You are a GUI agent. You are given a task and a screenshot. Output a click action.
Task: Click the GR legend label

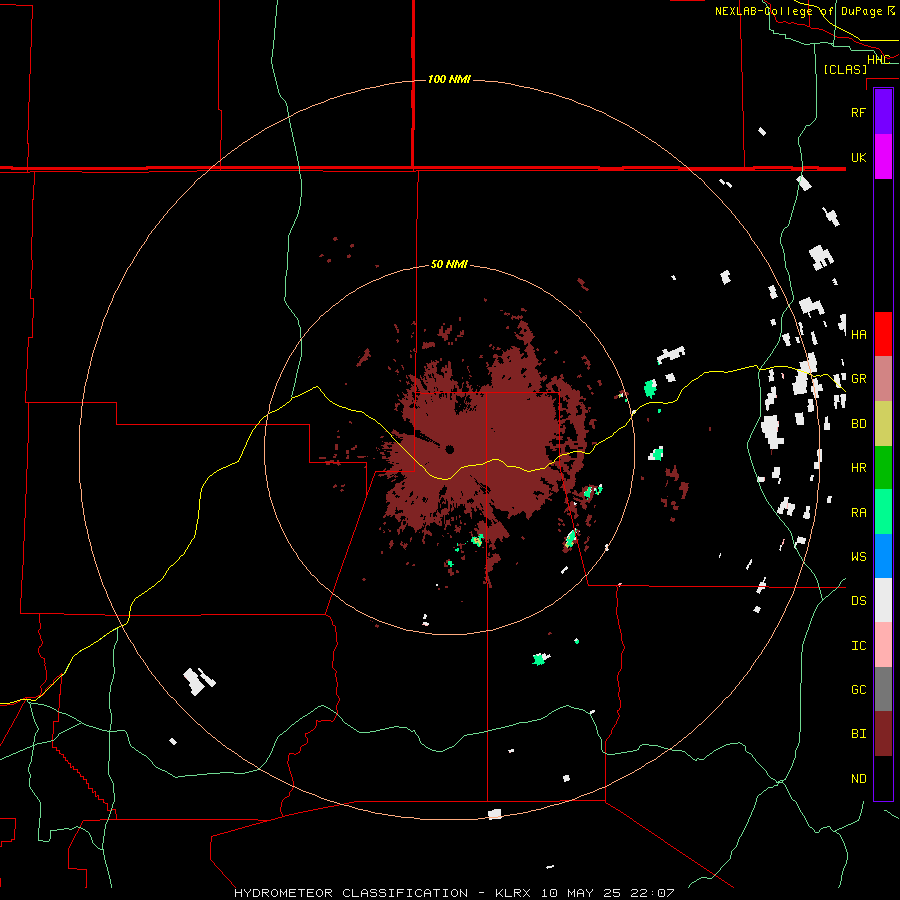pyautogui.click(x=858, y=379)
